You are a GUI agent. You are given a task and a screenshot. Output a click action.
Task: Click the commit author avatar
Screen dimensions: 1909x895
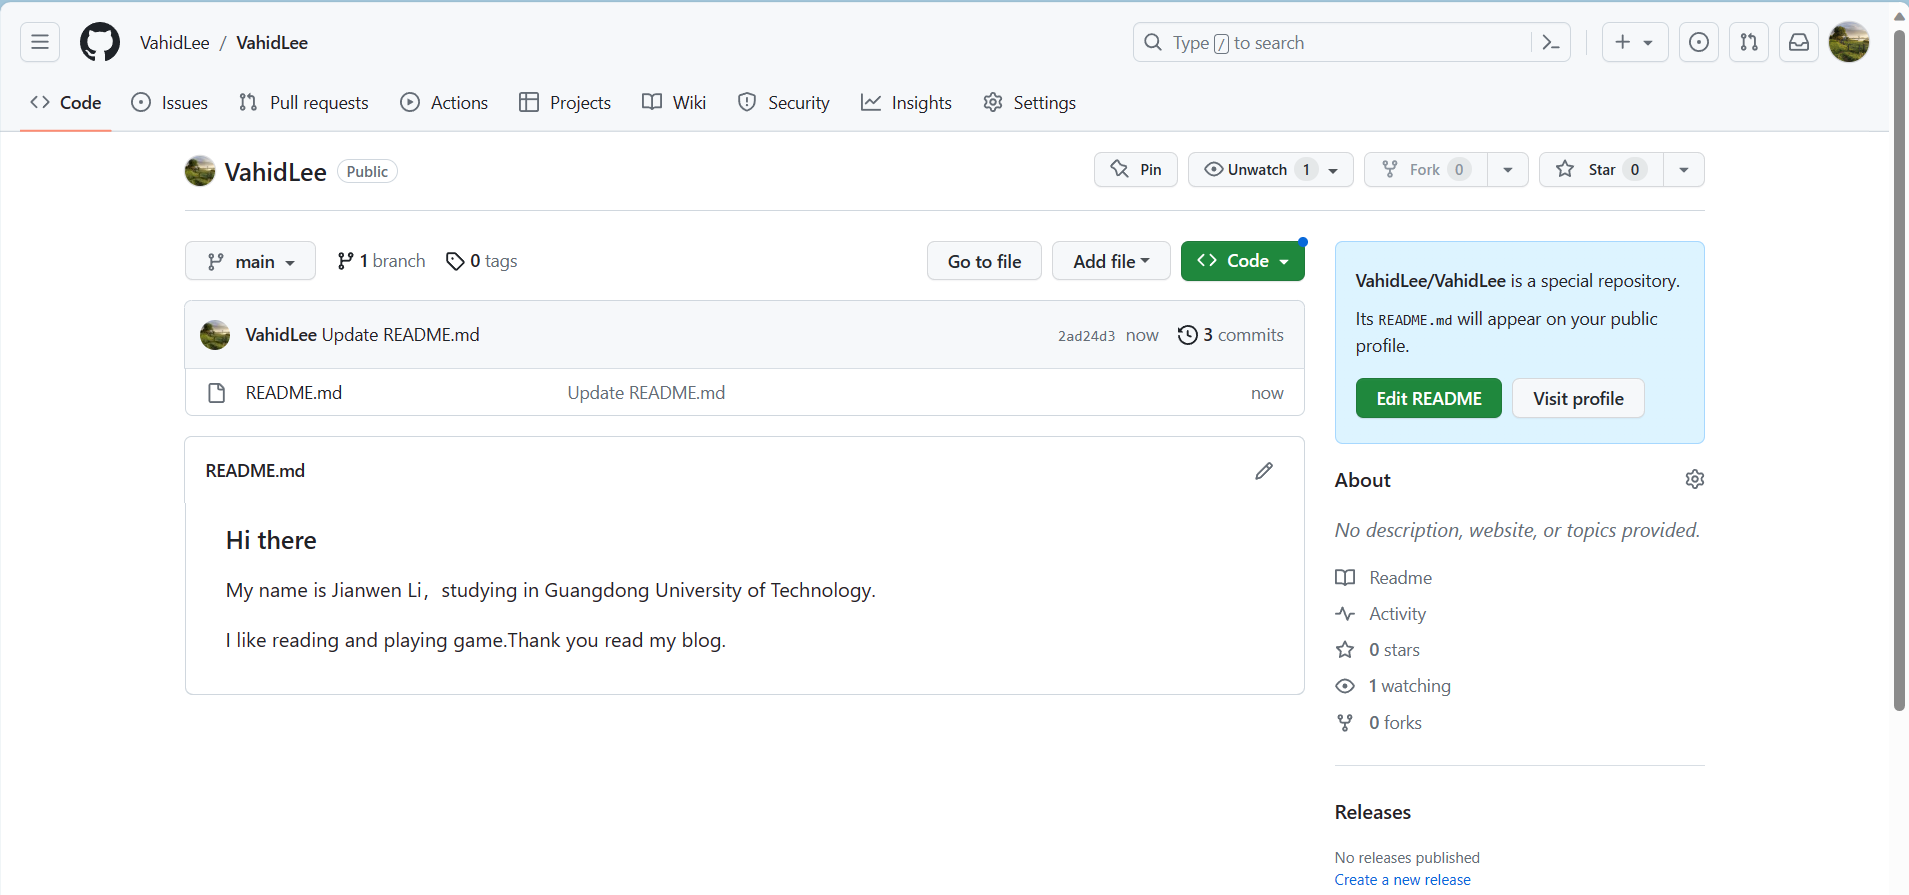[x=215, y=335]
